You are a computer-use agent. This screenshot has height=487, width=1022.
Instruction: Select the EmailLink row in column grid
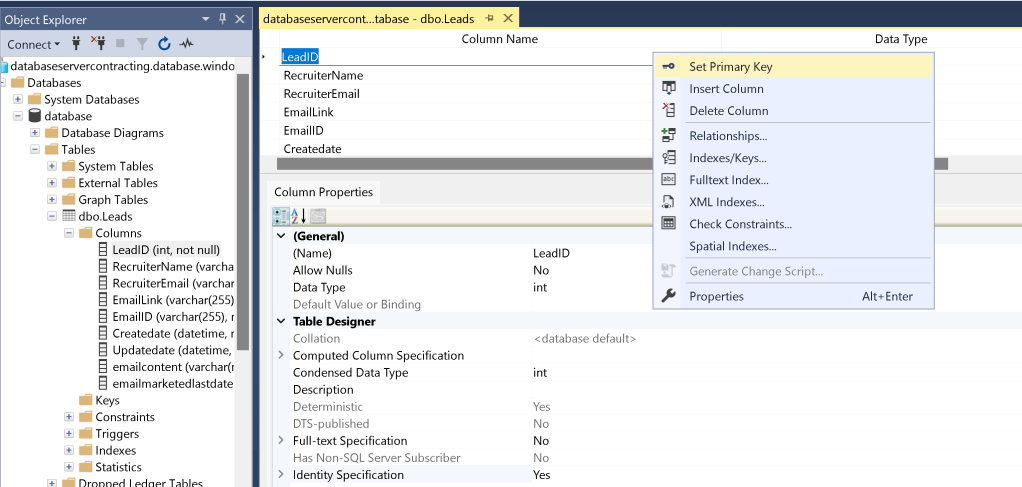tap(467, 112)
